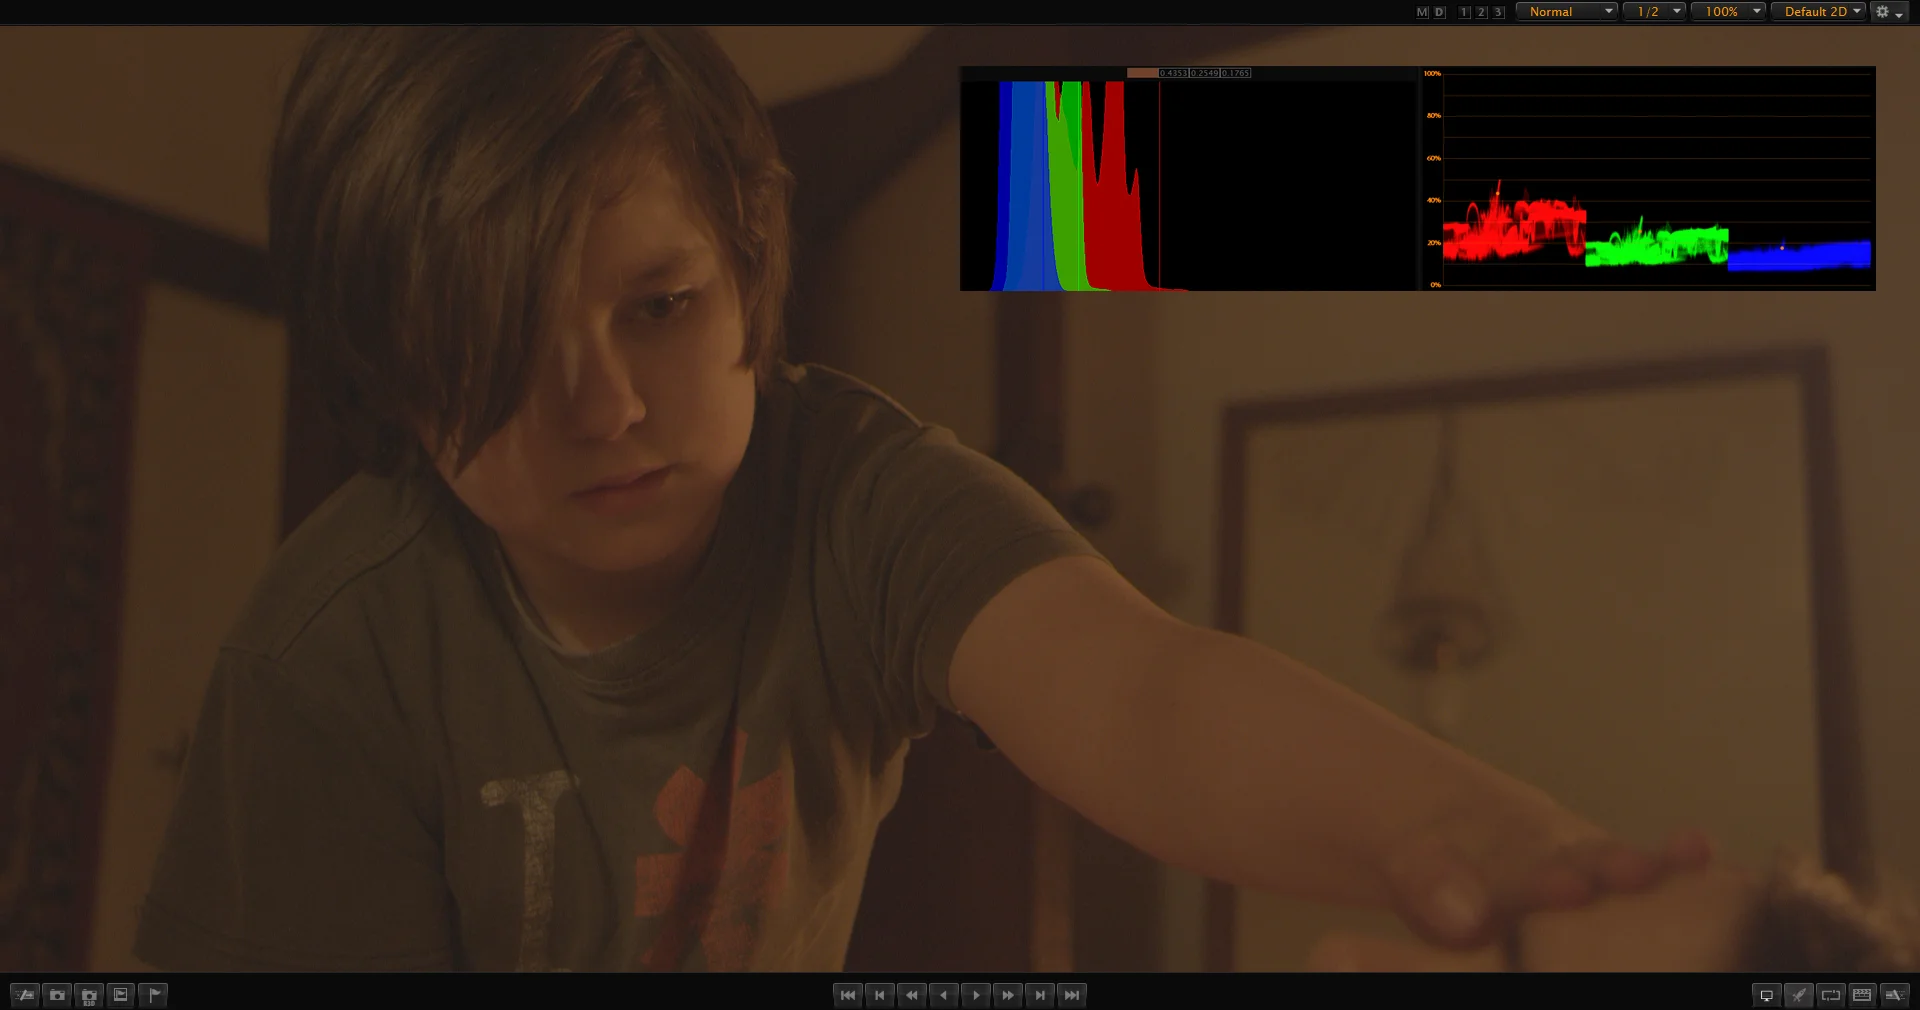The width and height of the screenshot is (1920, 1010).
Task: Select layout preset 3
Action: [x=1498, y=12]
